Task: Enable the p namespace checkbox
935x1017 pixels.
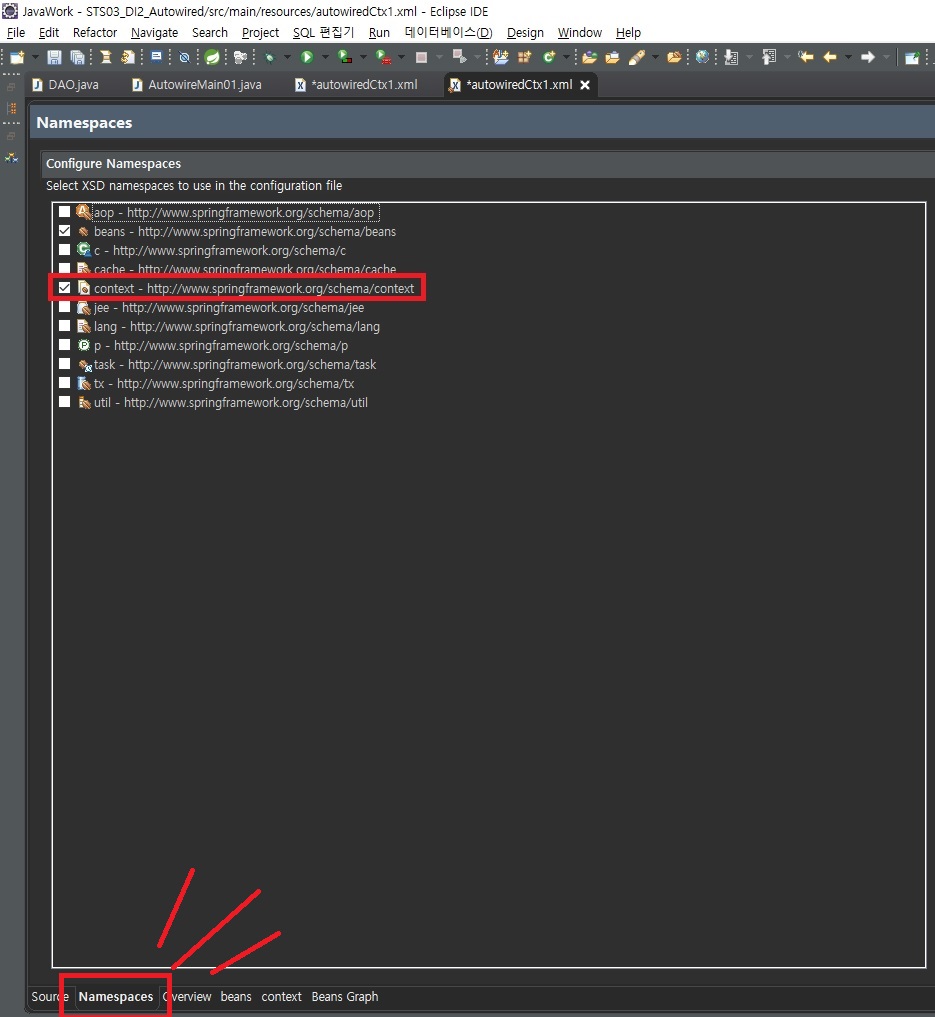Action: [64, 344]
